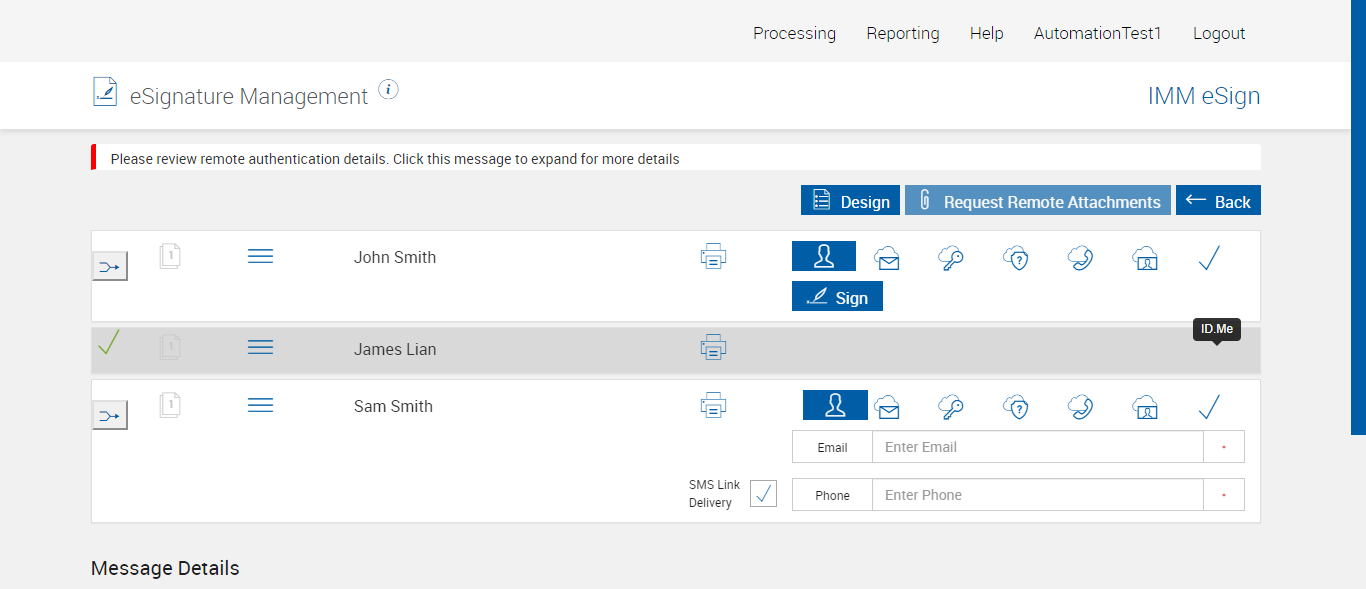This screenshot has height=589, width=1366.
Task: Expand the remote authentication details message
Action: [395, 159]
